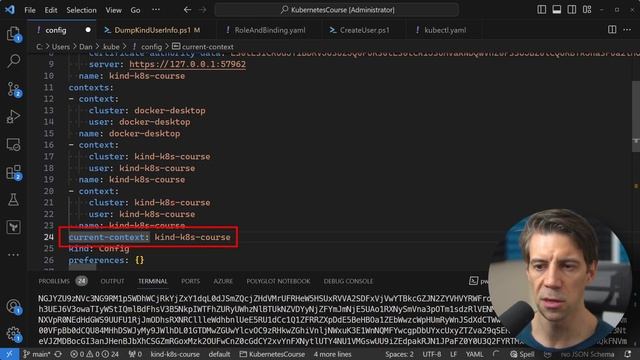This screenshot has height=360, width=640.
Task: Open the Extensions view icon
Action: point(13,172)
